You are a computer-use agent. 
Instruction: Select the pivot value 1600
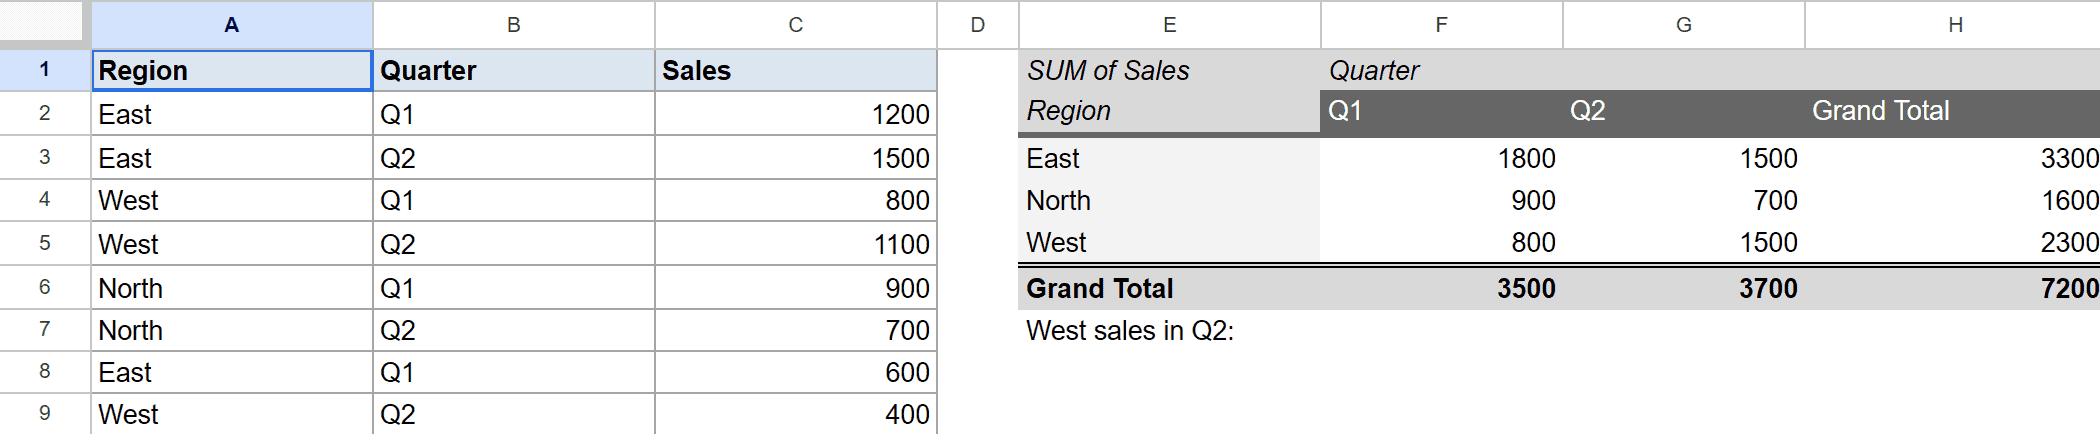point(1953,200)
